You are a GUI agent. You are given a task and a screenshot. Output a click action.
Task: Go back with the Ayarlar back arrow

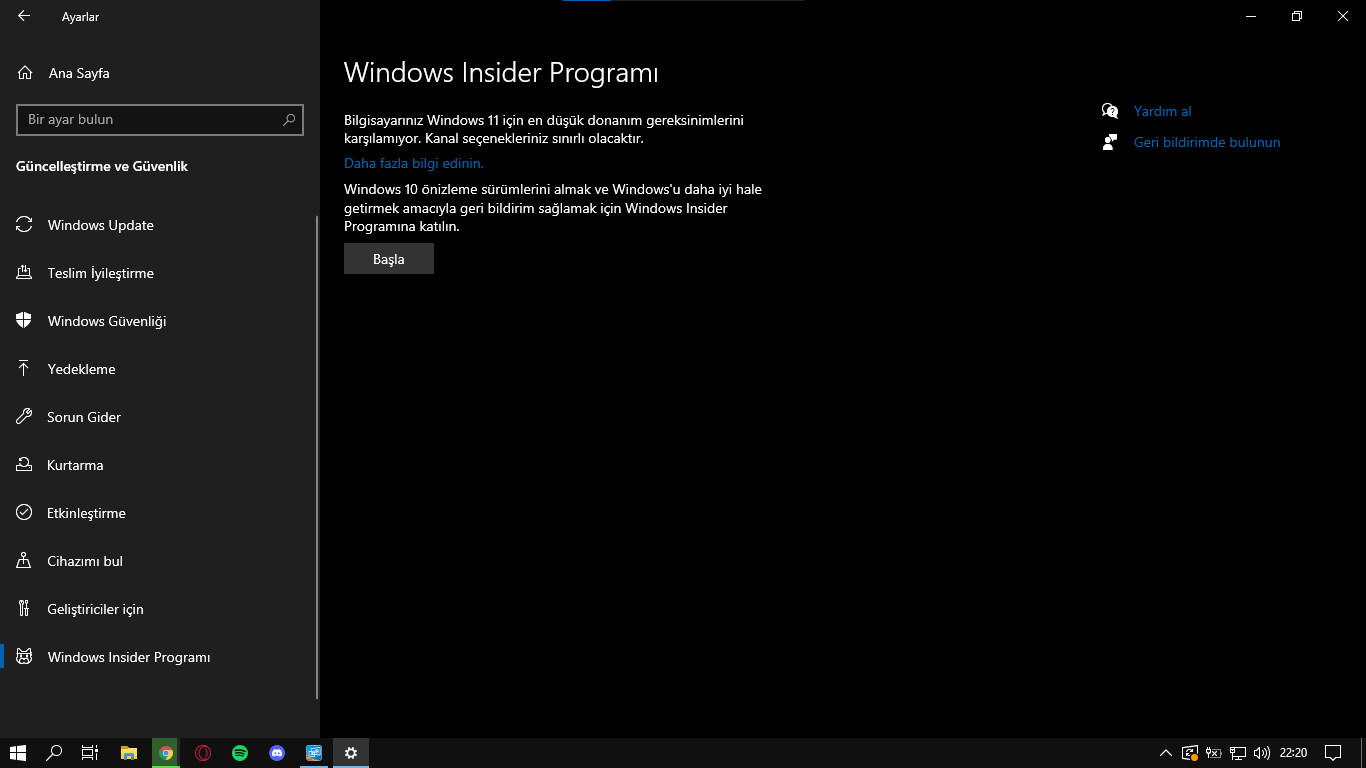coord(24,16)
